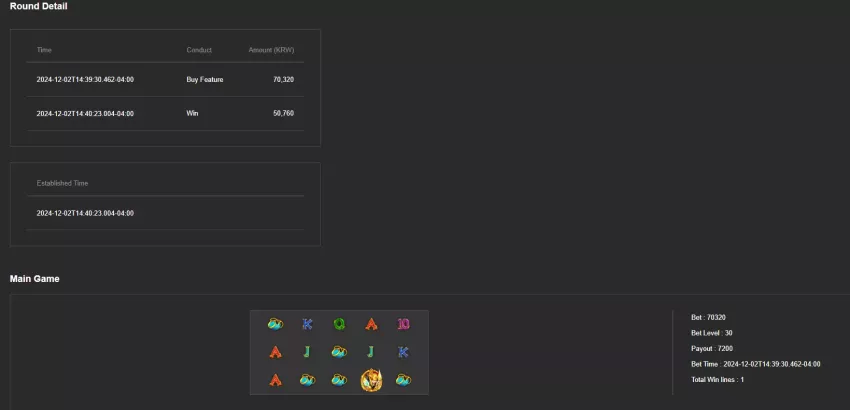This screenshot has height=410, width=850.
Task: Click the Round Detail heading
Action: [x=38, y=7]
